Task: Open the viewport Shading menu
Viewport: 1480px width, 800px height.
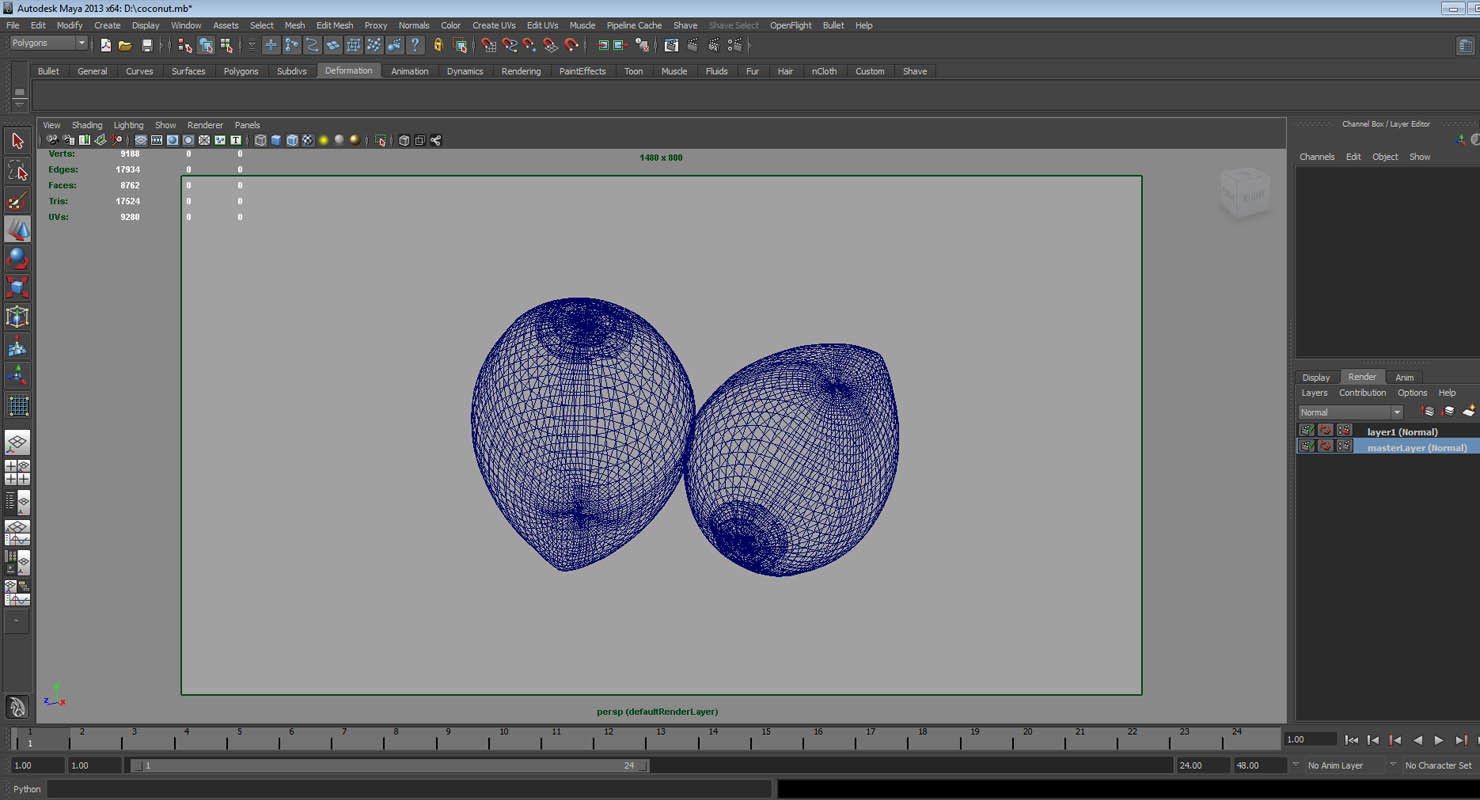Action: pyautogui.click(x=87, y=125)
